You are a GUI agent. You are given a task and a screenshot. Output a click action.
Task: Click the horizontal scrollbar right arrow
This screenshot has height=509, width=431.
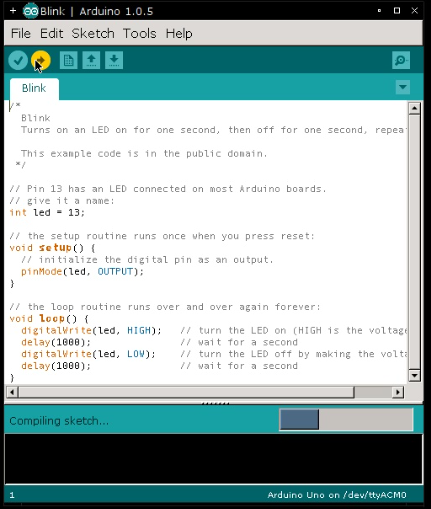click(398, 392)
